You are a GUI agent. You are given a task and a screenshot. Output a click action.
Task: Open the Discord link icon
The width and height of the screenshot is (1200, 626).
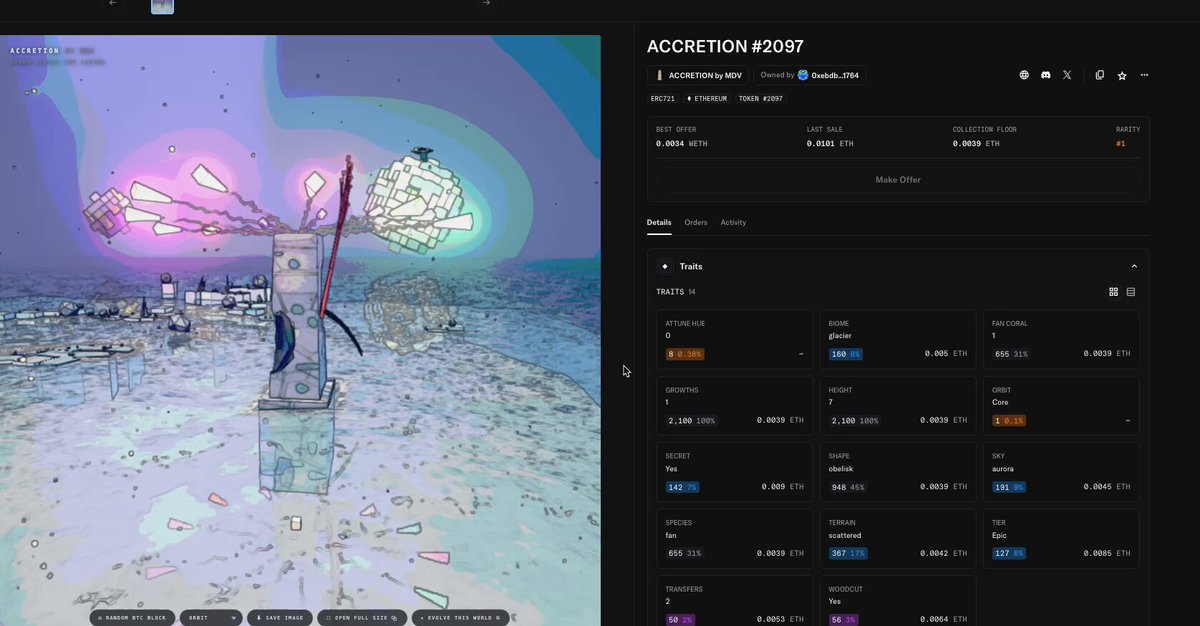pos(1046,75)
